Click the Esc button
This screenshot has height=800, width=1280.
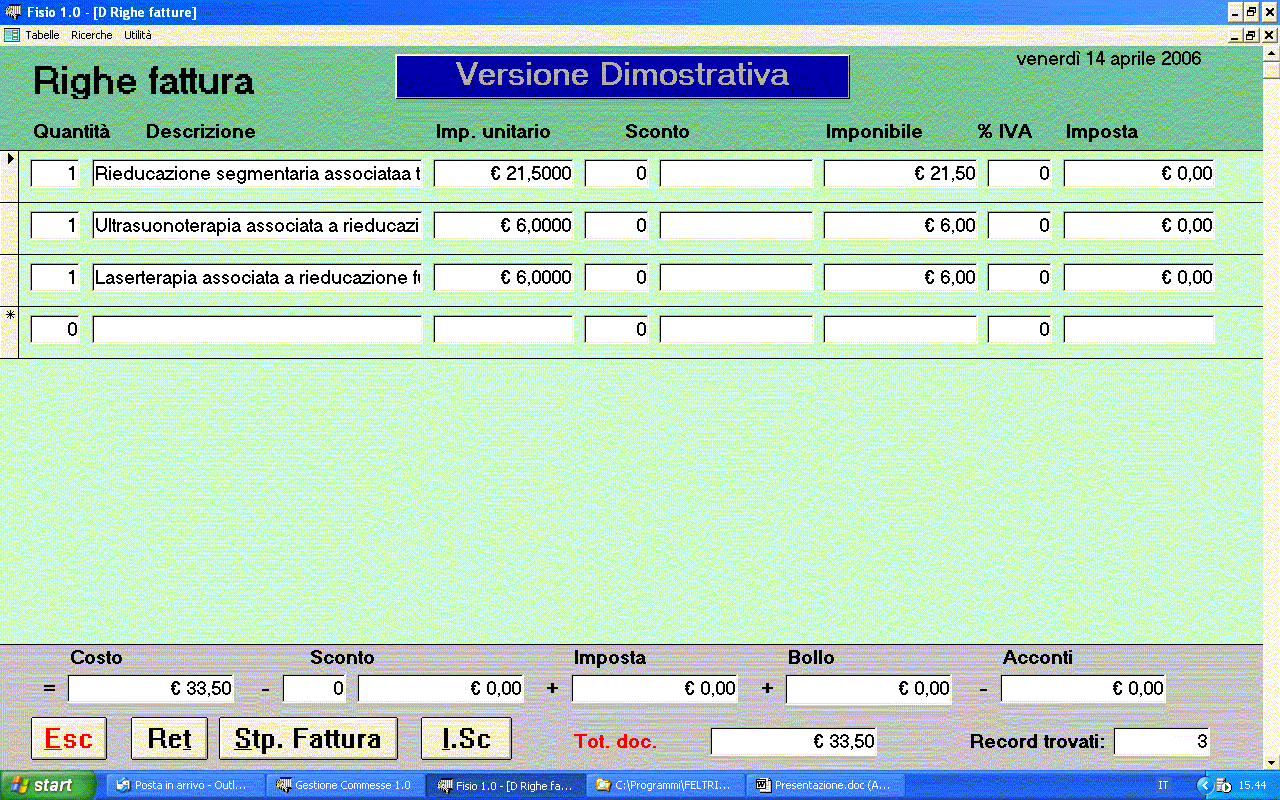pos(69,739)
